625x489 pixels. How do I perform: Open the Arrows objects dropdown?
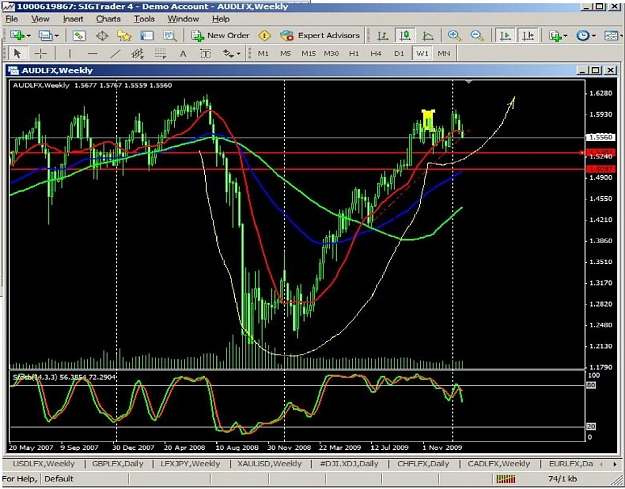tap(232, 53)
